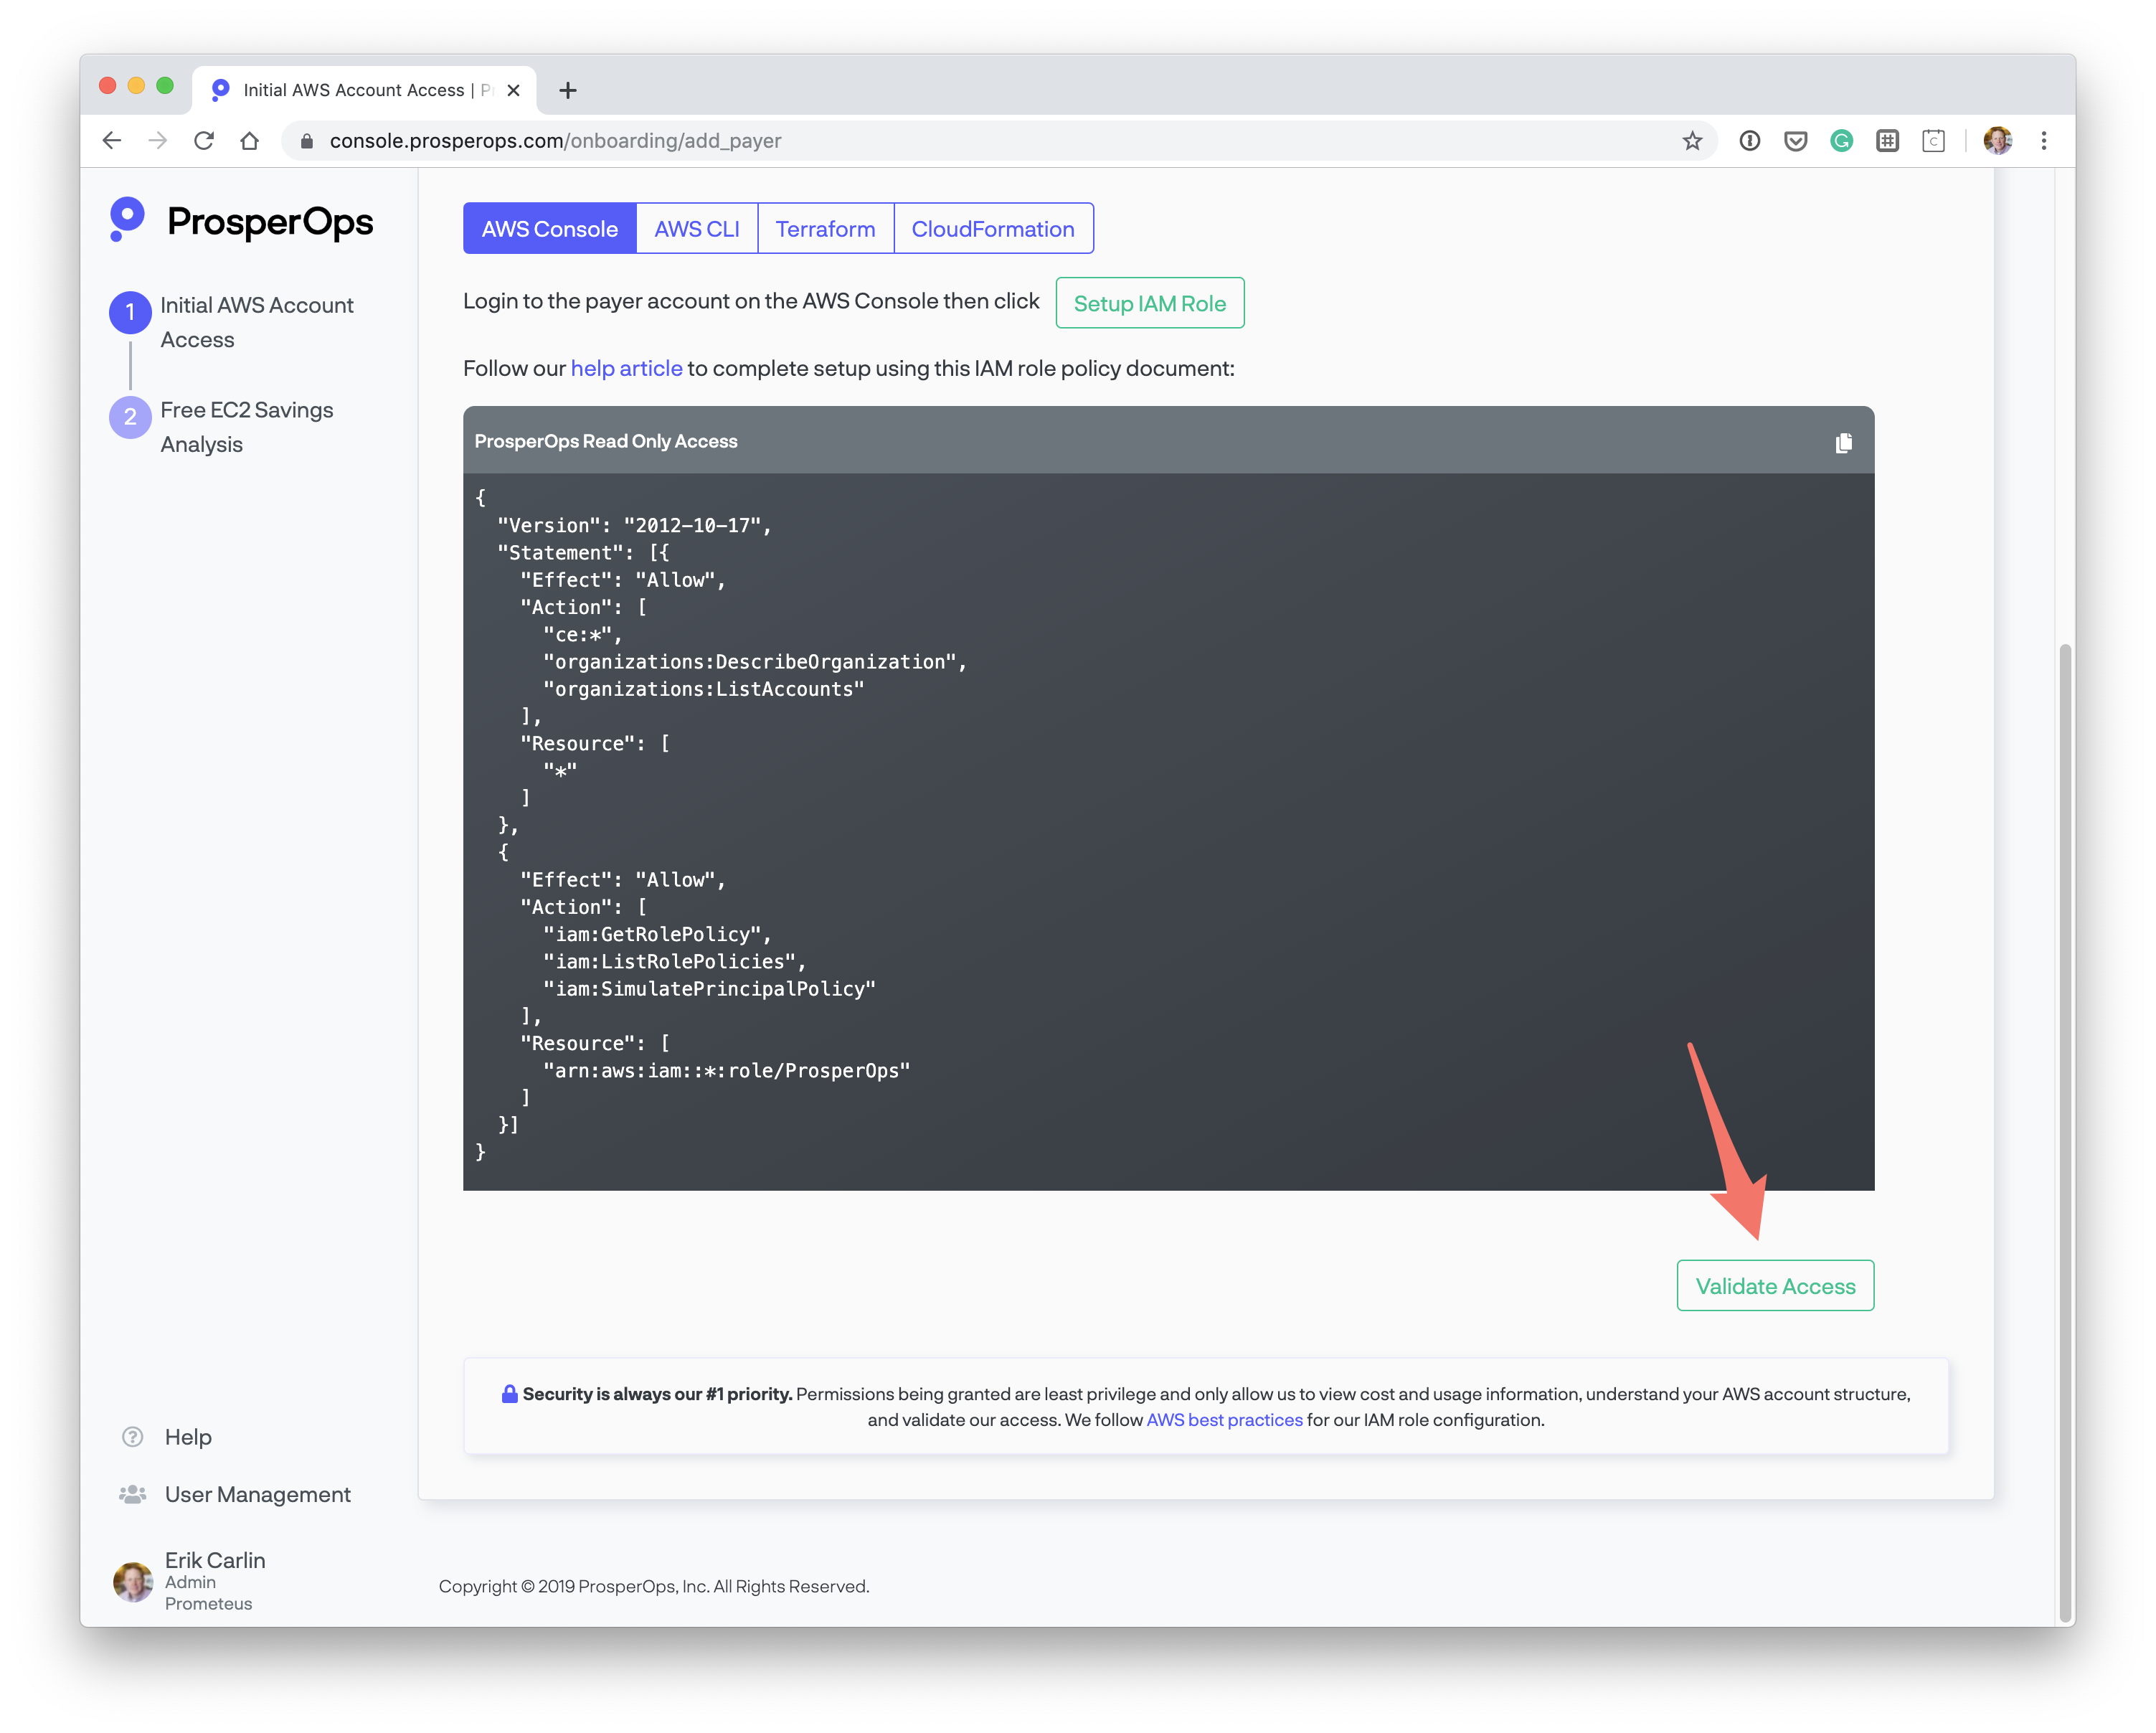Open the Pocket extension icon
This screenshot has height=1733, width=2156.
pos(1795,141)
